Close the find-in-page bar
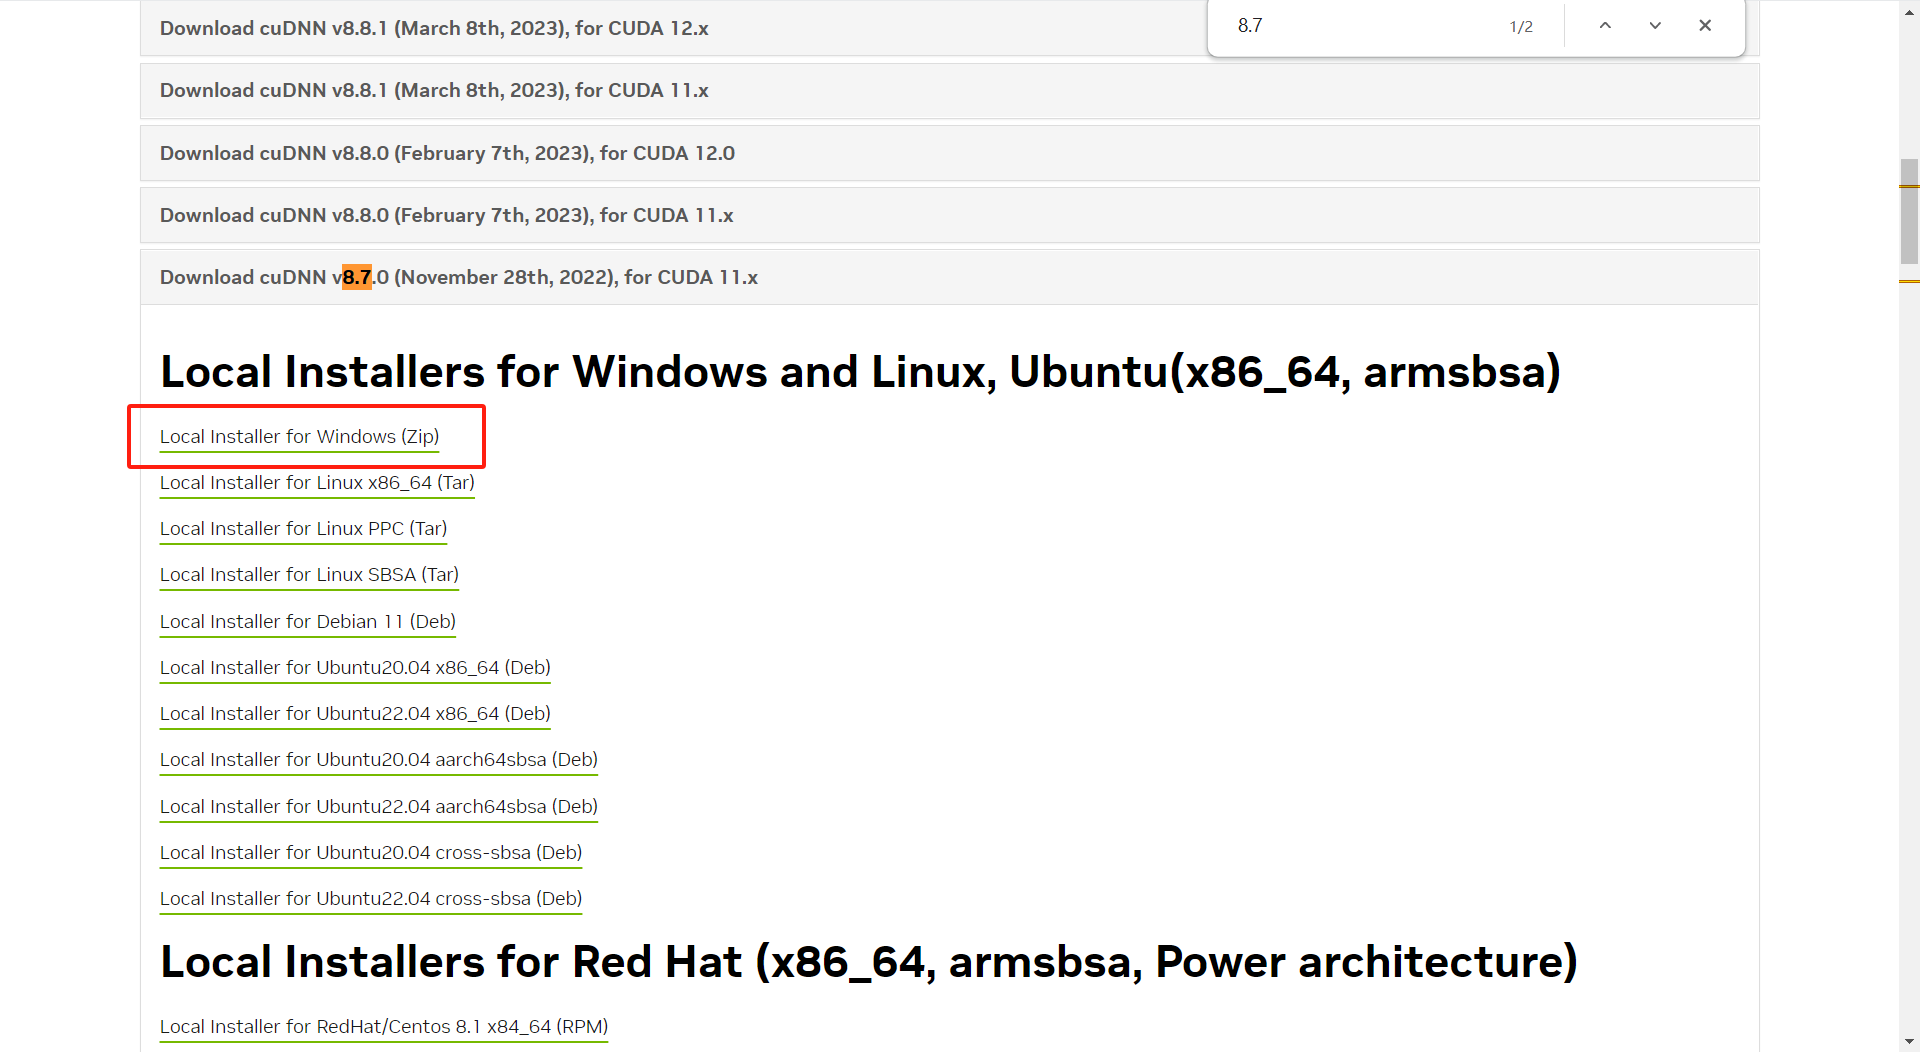 point(1705,26)
